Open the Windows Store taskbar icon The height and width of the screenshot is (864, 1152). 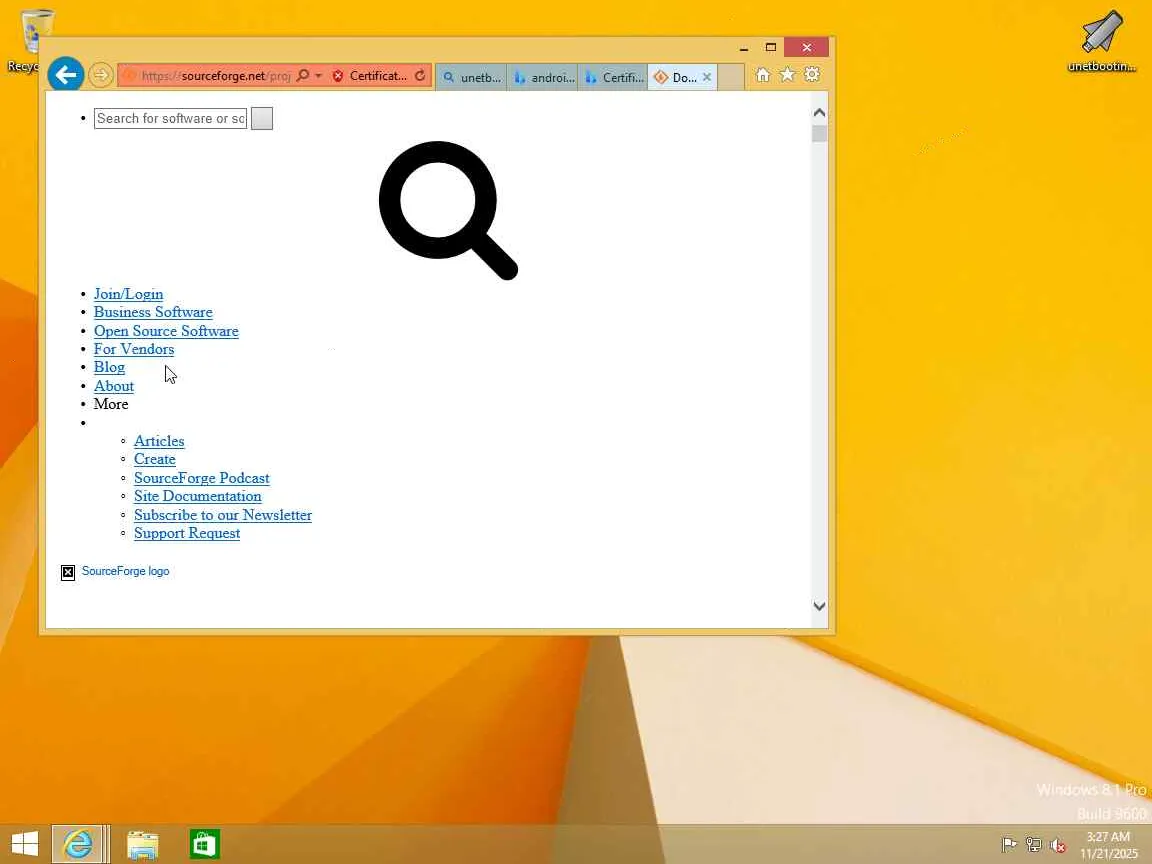(x=204, y=844)
